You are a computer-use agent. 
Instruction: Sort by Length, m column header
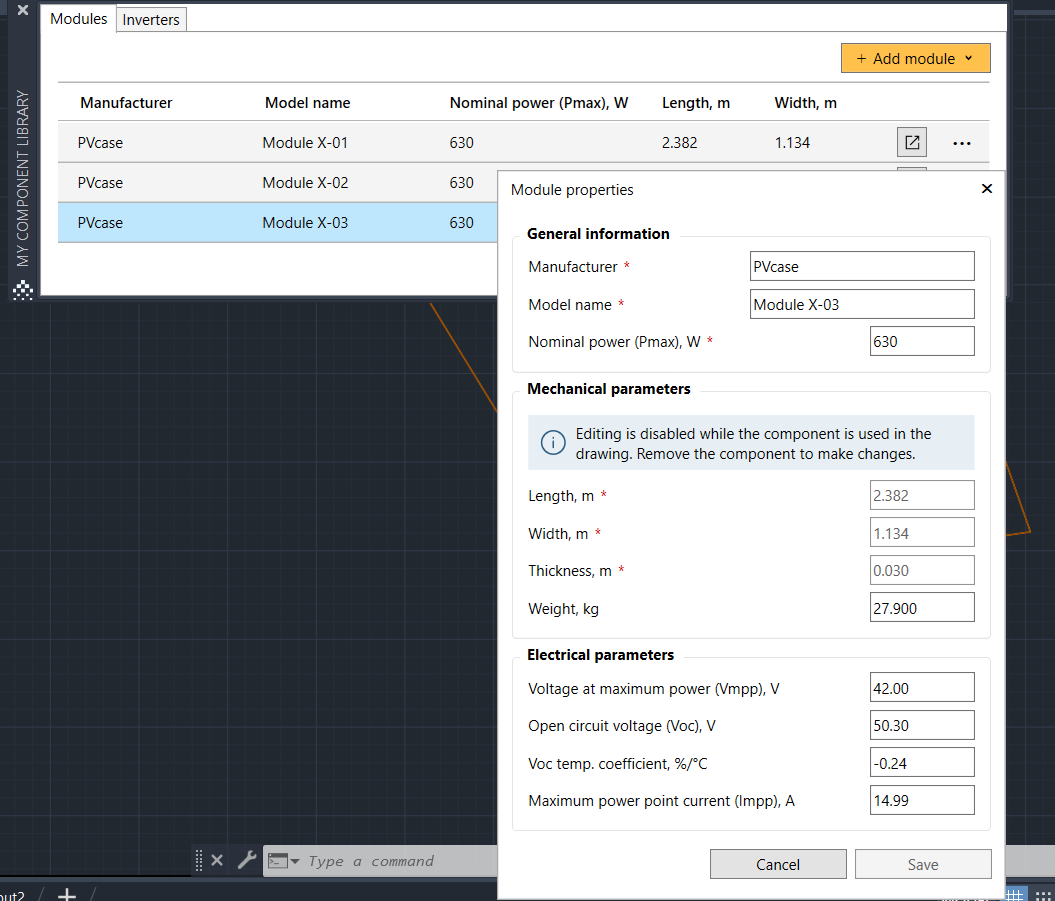point(696,102)
